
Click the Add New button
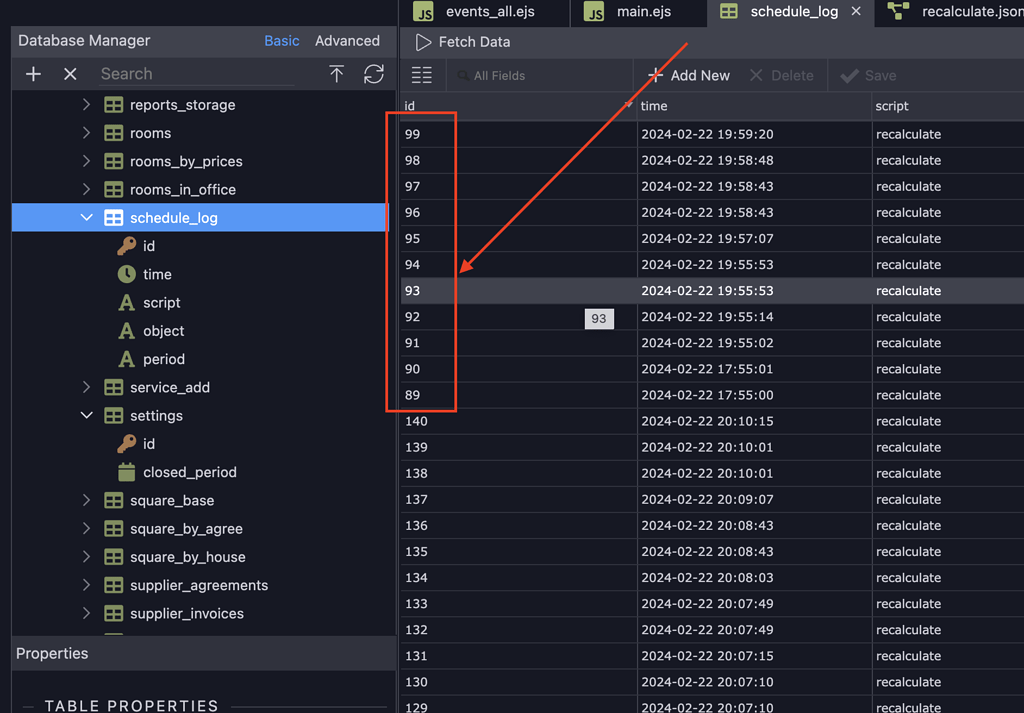tap(689, 76)
